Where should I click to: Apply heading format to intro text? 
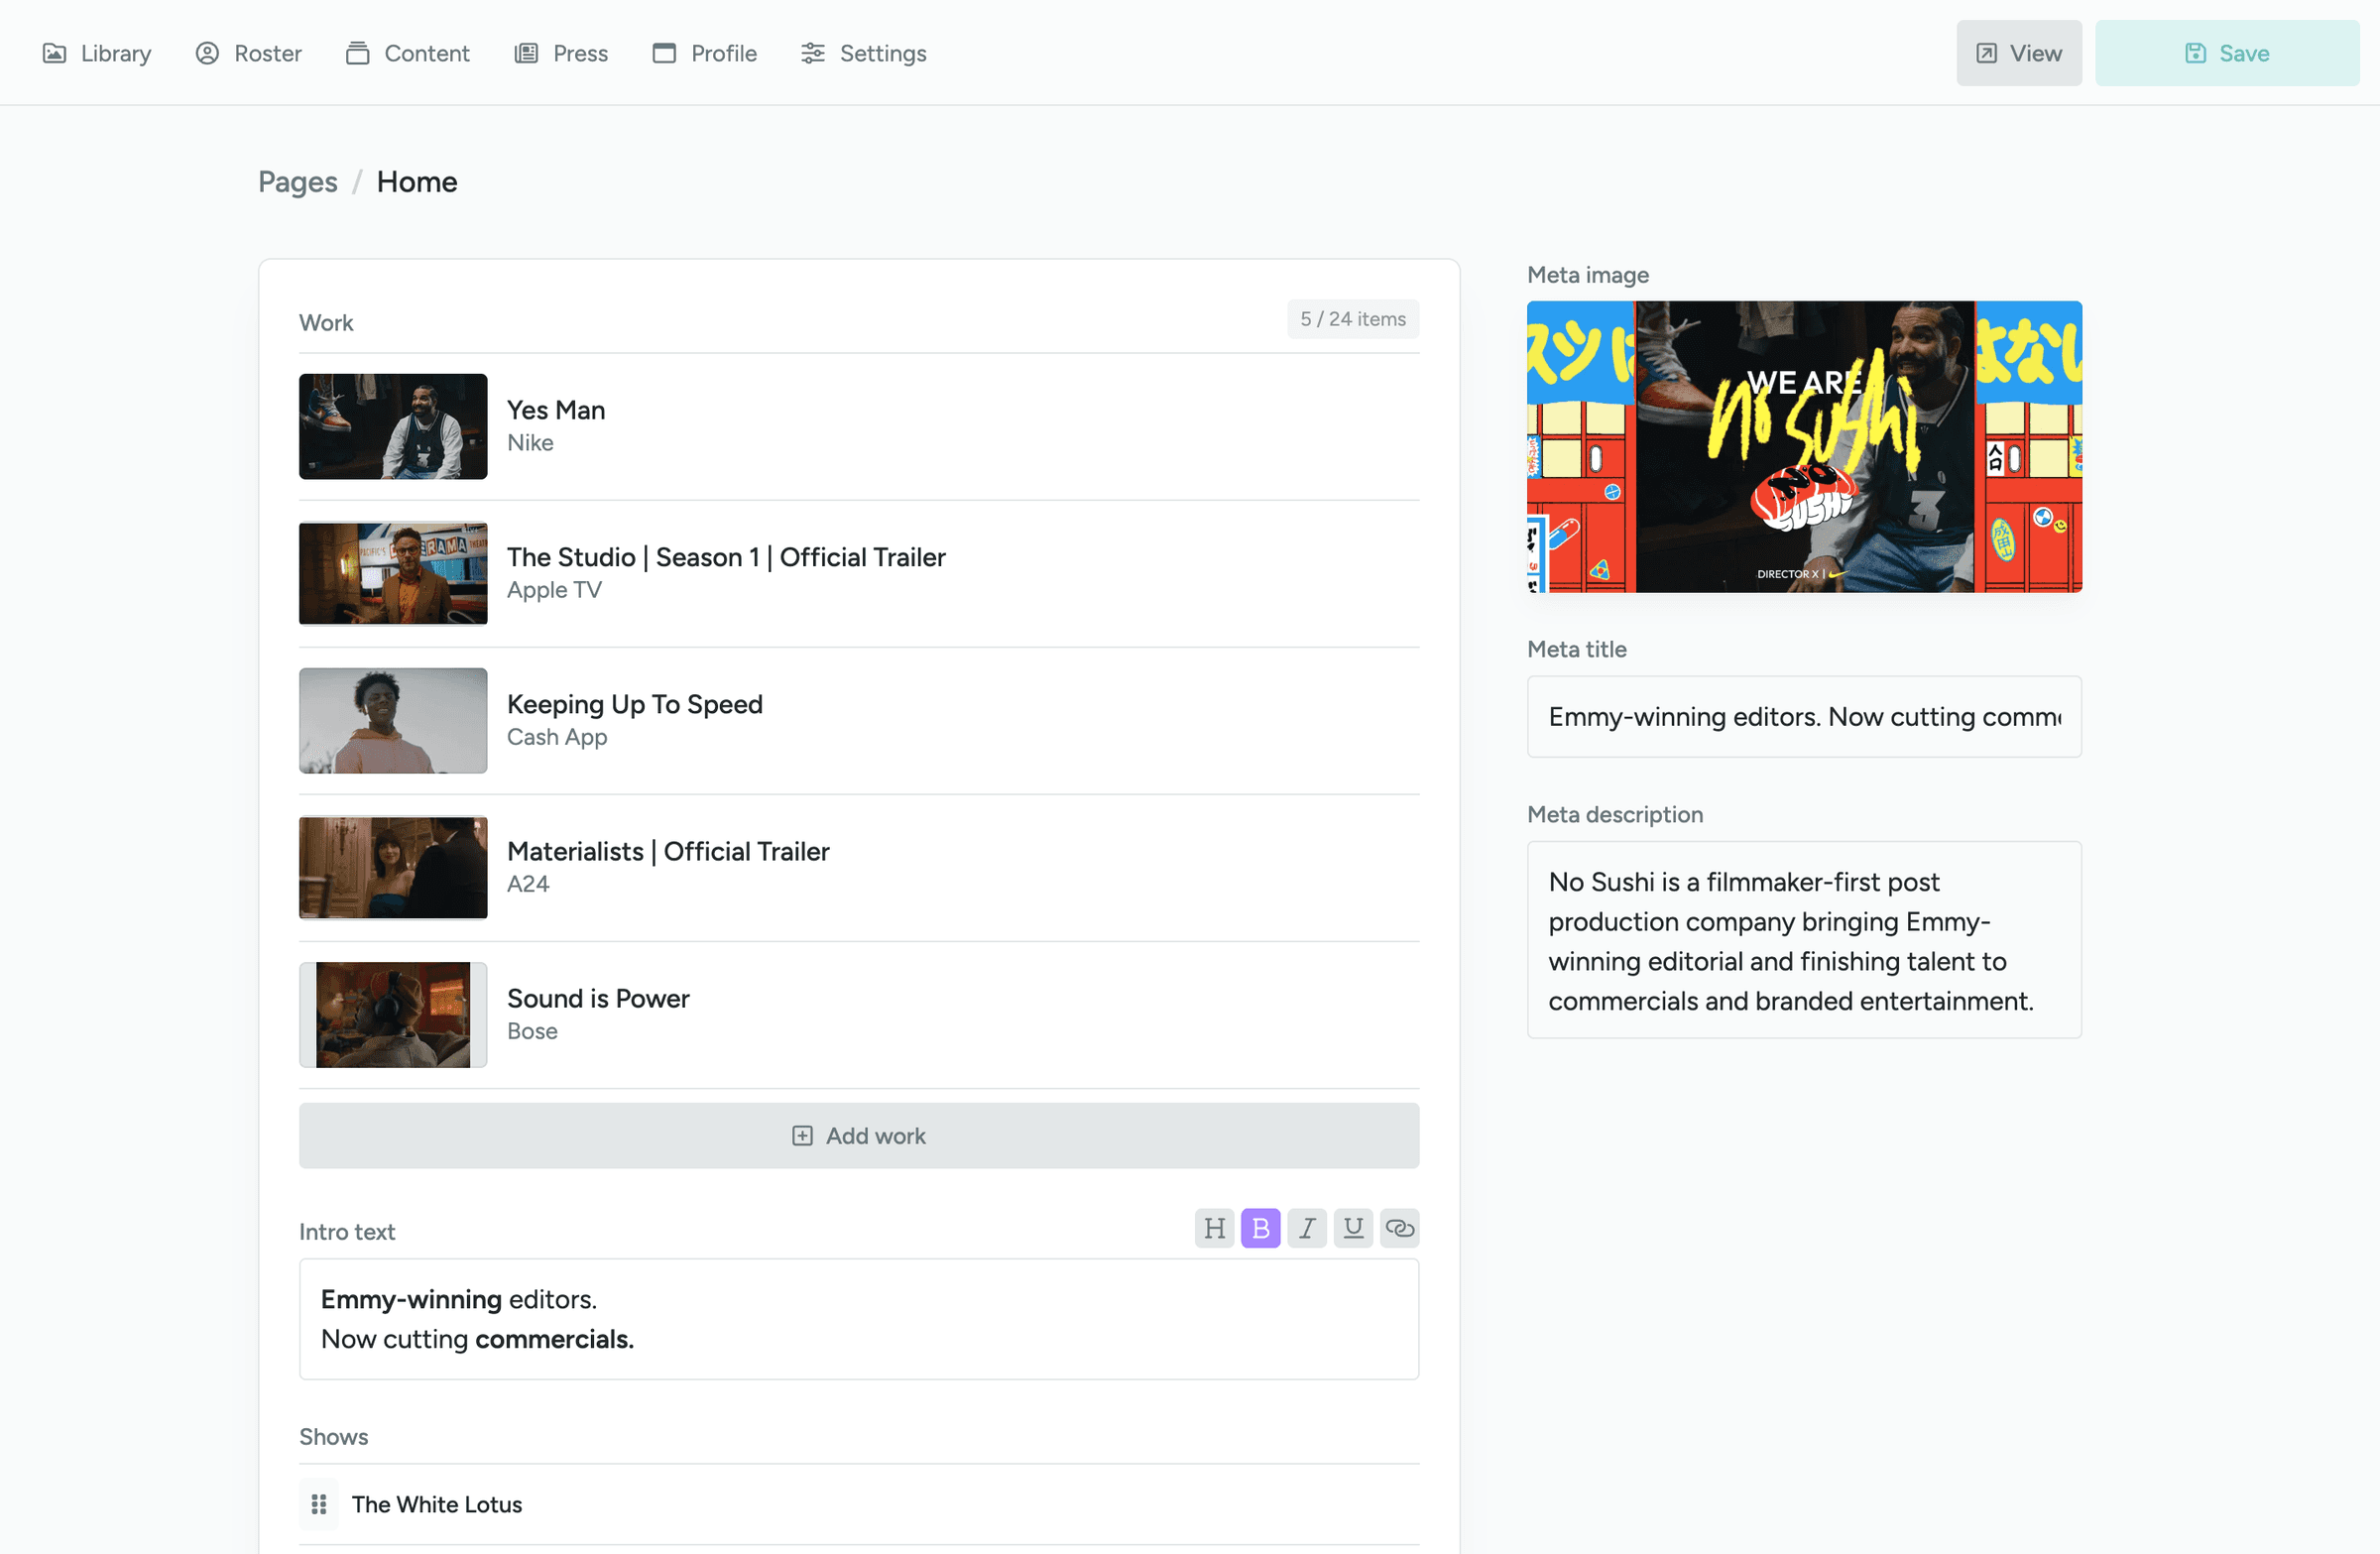(x=1215, y=1228)
